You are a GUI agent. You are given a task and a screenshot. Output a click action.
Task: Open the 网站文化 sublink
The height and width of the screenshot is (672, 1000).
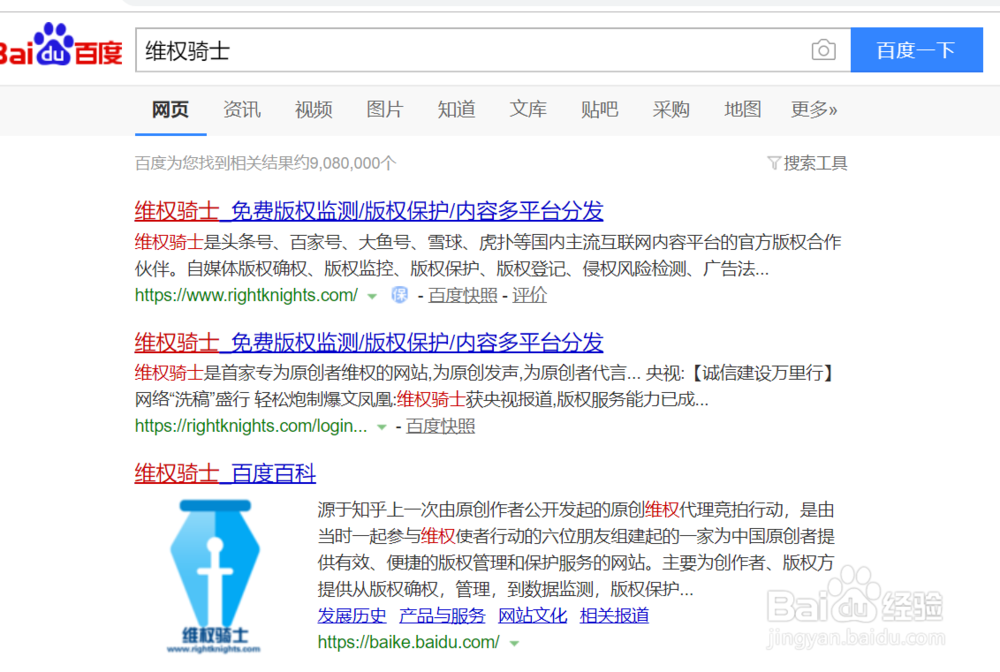pyautogui.click(x=532, y=616)
